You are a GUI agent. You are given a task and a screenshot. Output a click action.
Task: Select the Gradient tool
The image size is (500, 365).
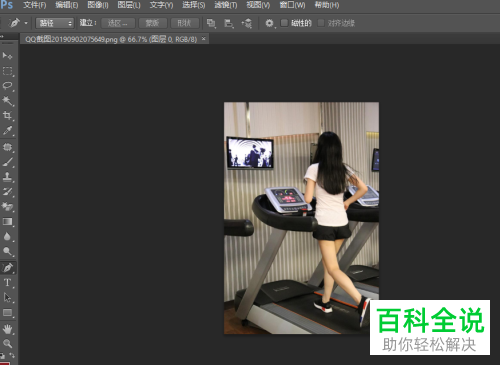(7, 222)
